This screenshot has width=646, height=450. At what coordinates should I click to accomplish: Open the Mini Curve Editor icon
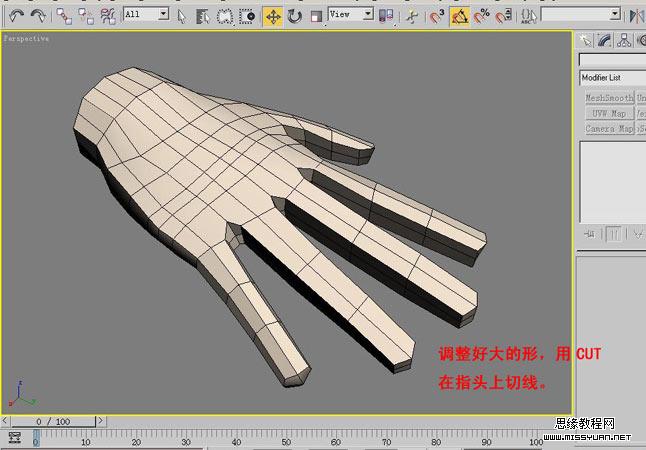[14, 437]
